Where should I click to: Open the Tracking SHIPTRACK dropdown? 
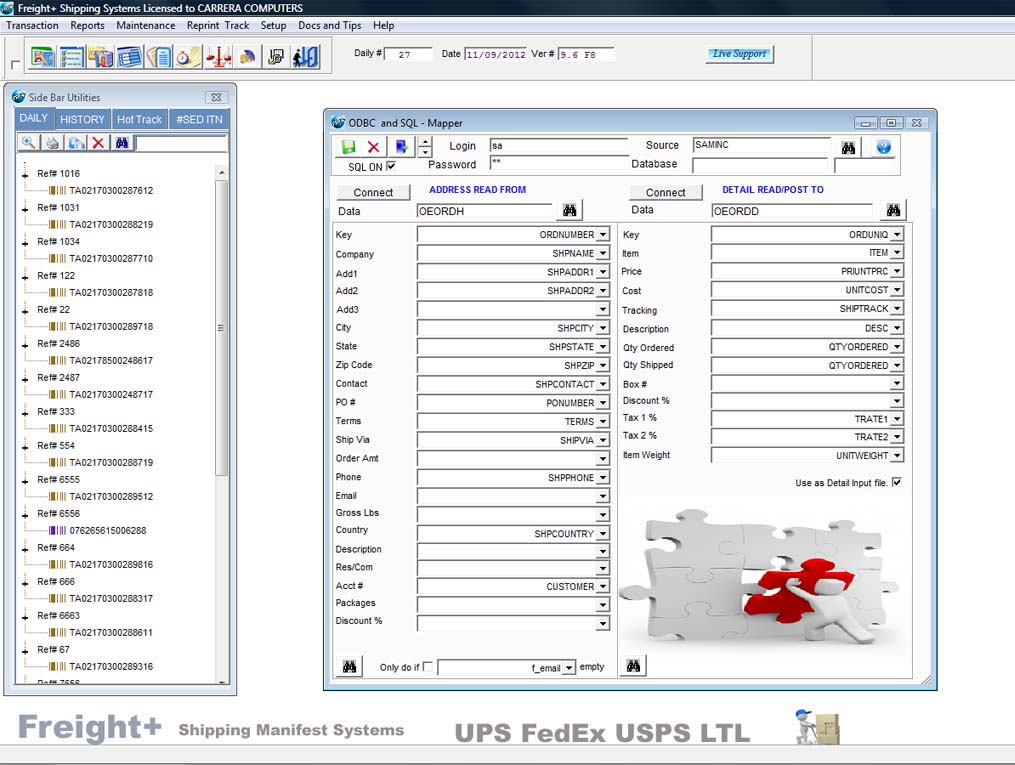[897, 309]
